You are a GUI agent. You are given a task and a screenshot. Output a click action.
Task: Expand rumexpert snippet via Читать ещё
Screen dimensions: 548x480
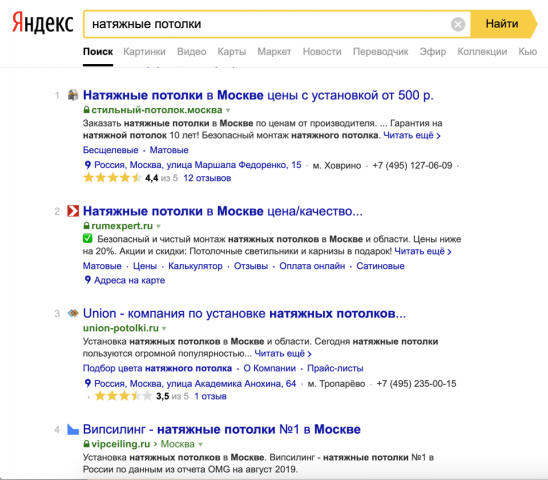(x=423, y=251)
